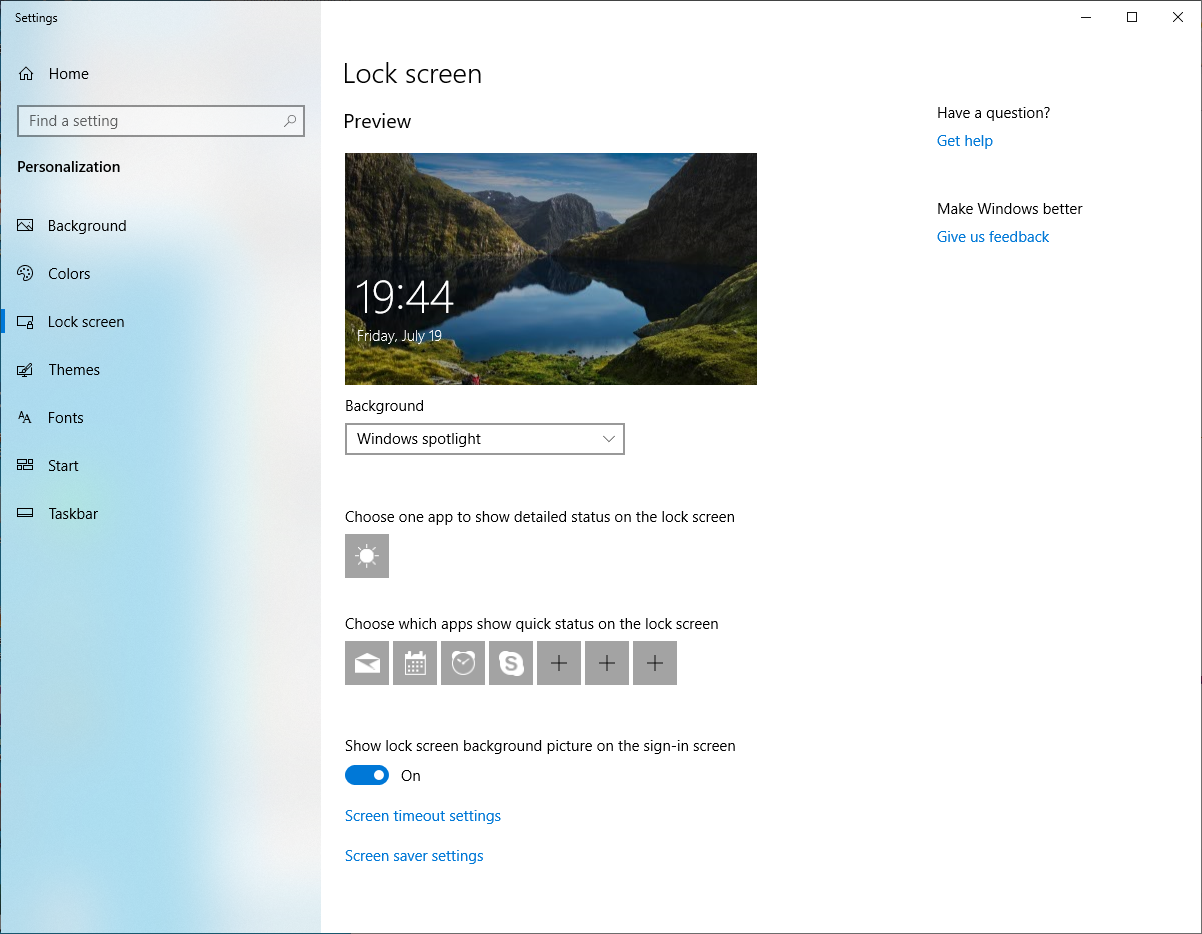Click the lock screen preview image
1202x934 pixels.
tap(551, 269)
